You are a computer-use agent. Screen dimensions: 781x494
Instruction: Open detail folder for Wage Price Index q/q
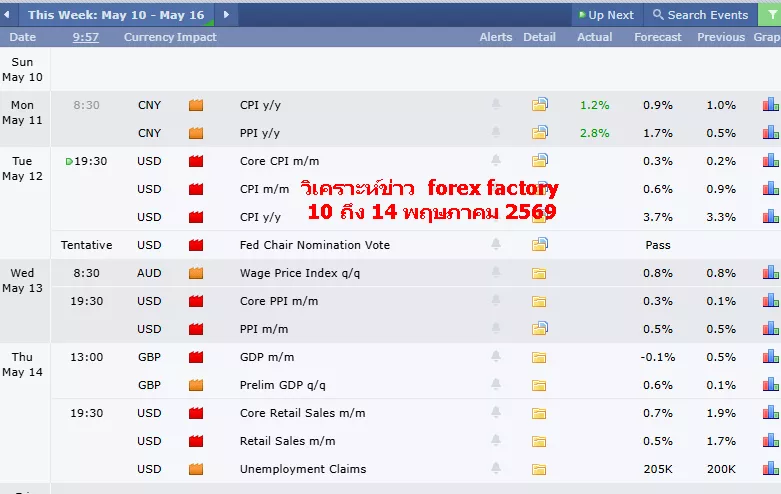pos(539,273)
